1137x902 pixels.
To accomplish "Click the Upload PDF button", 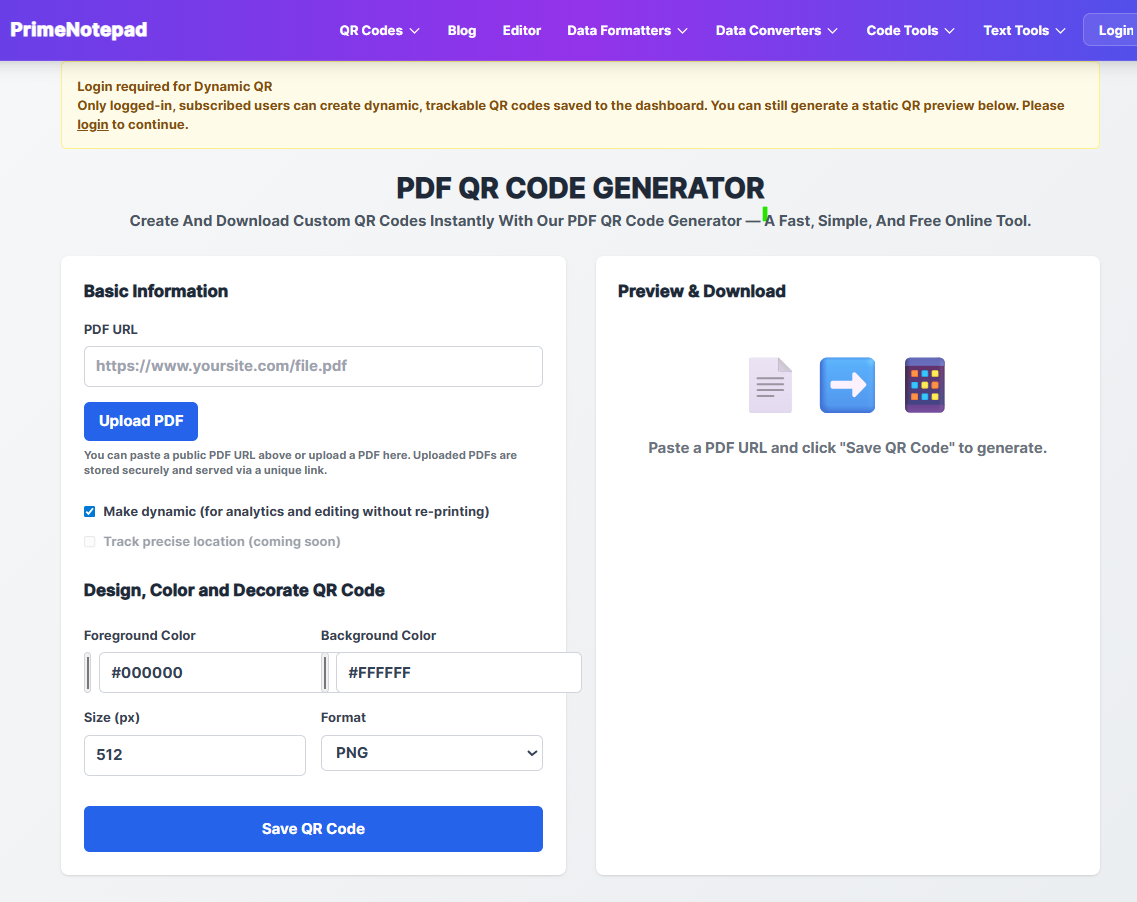I will pyautogui.click(x=140, y=421).
